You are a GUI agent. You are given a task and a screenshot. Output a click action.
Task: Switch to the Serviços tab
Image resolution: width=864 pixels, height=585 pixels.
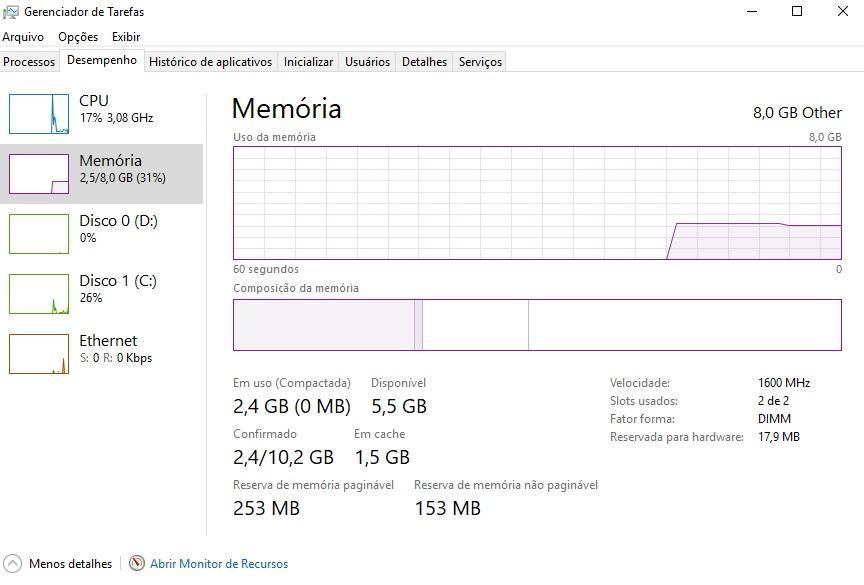tap(480, 62)
